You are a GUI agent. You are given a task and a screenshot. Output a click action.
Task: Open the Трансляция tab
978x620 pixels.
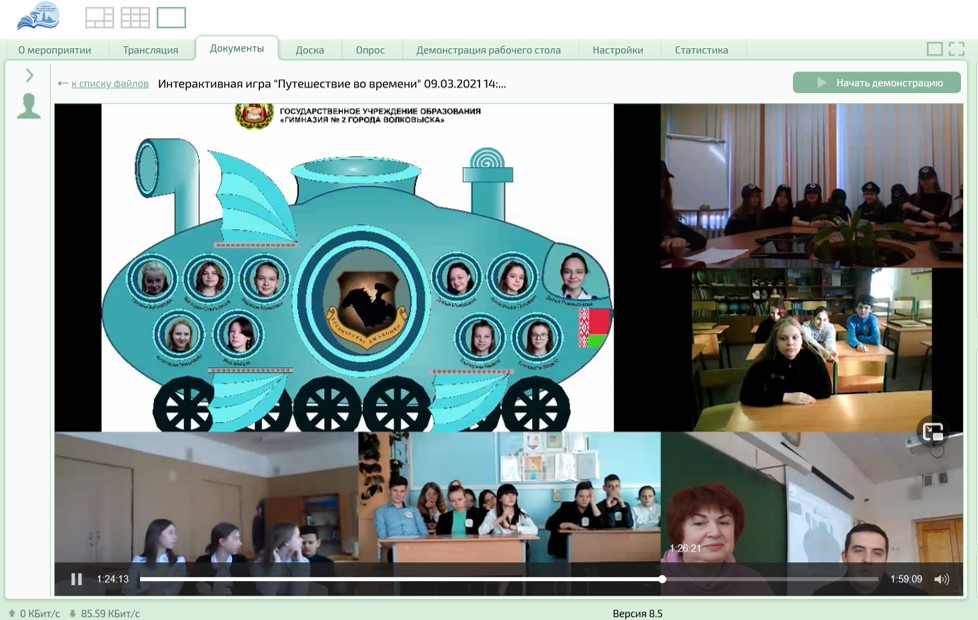150,50
